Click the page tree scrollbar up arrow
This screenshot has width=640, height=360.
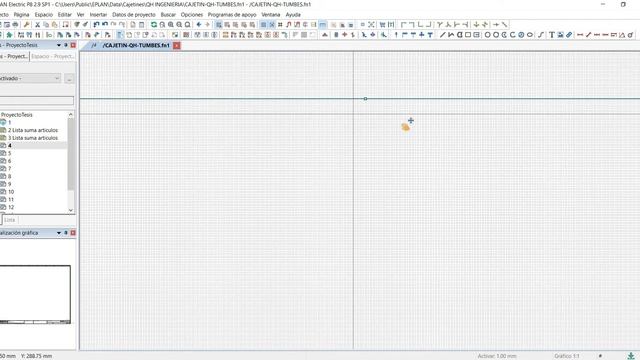pos(71,115)
